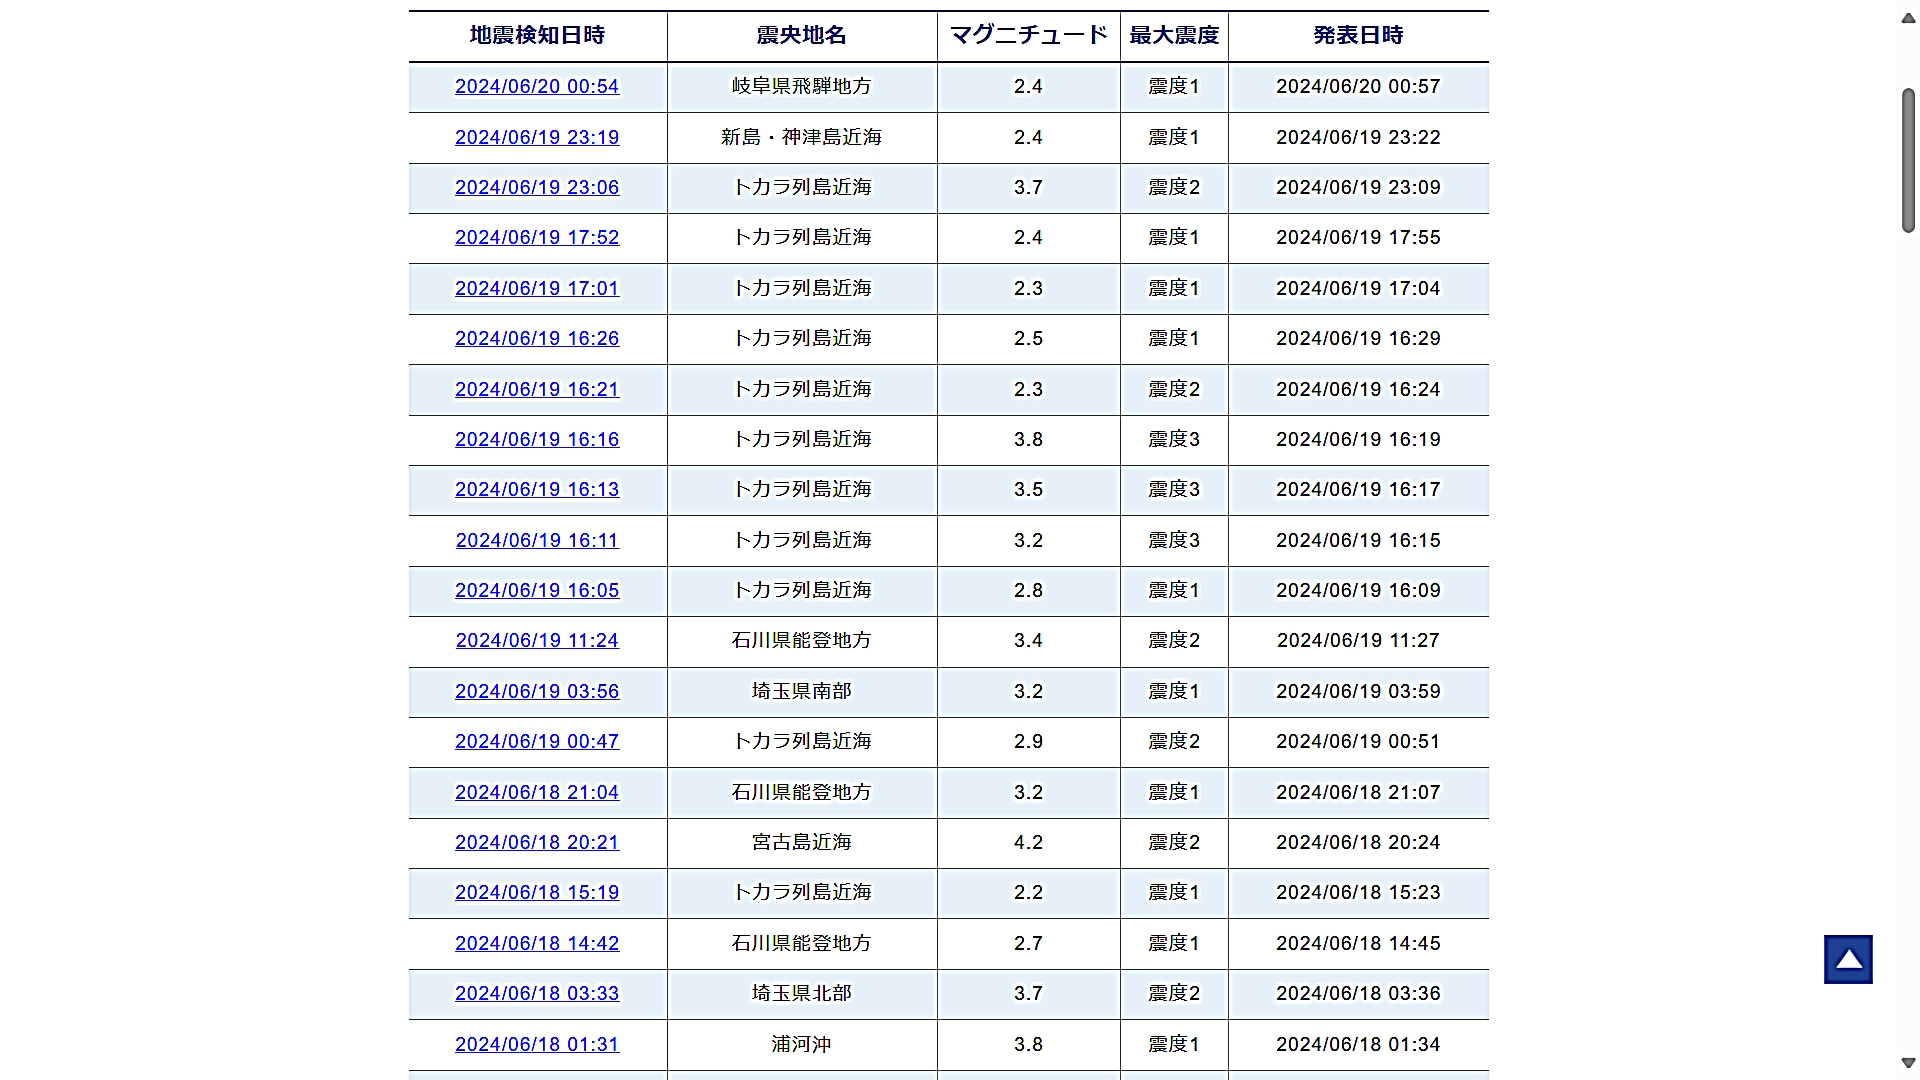
Task: Click the back-to-top arrow button
Action: click(x=1847, y=959)
